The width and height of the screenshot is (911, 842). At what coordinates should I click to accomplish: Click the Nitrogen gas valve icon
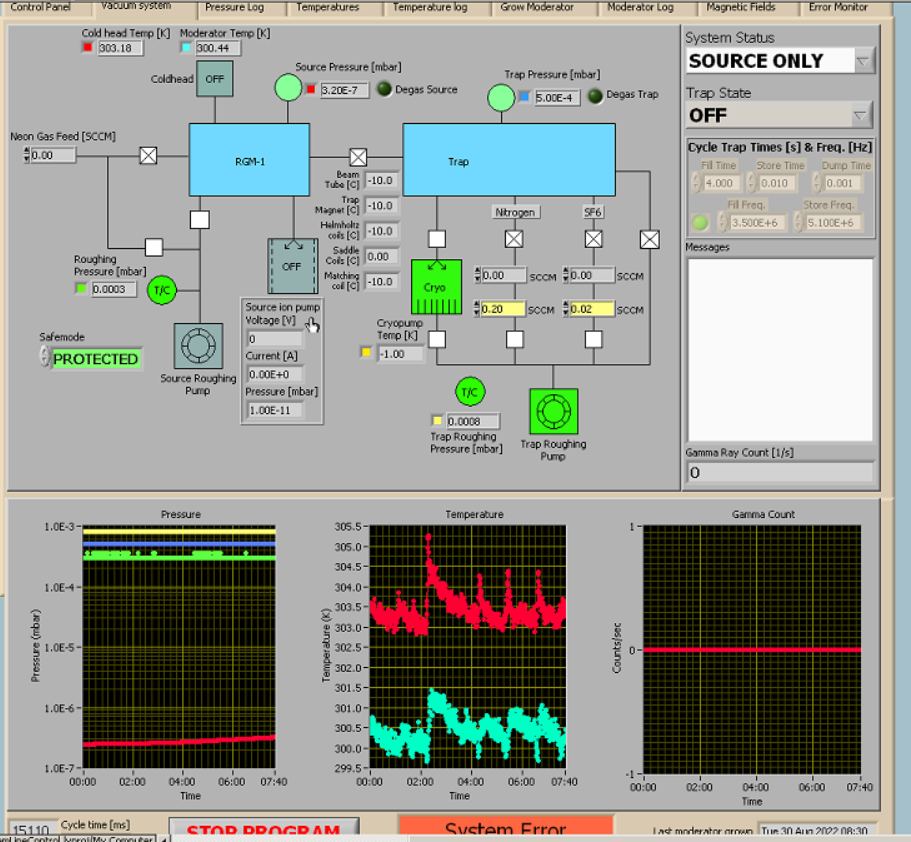click(x=514, y=239)
